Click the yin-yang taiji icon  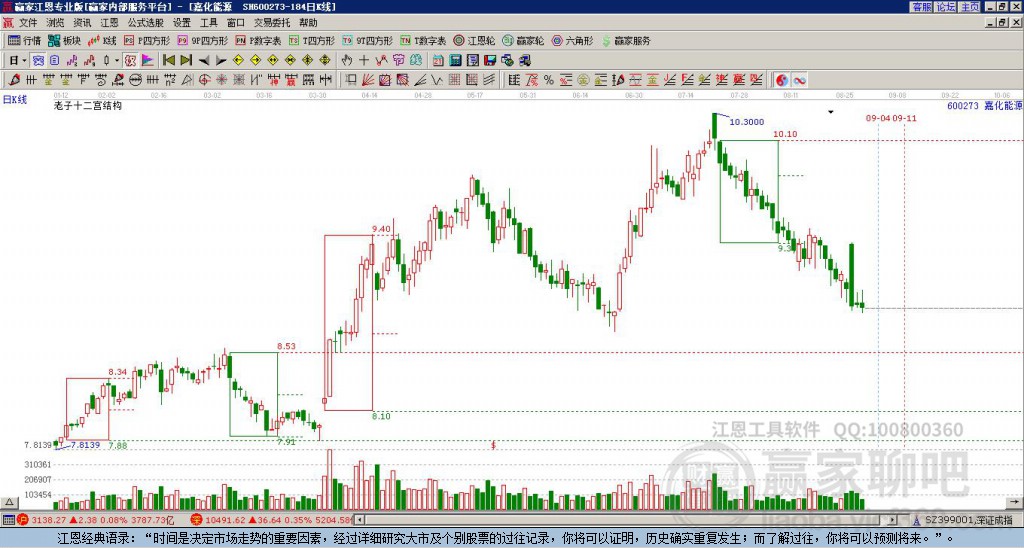[782, 80]
